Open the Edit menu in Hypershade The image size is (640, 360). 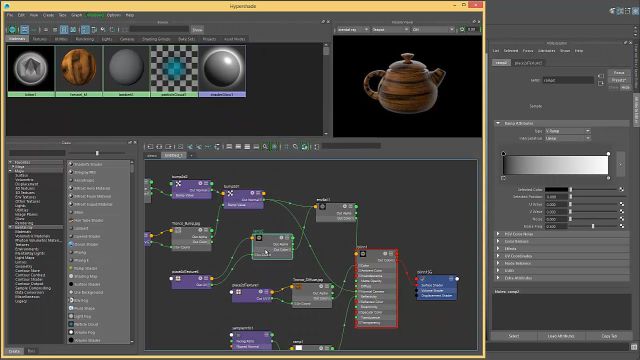point(21,15)
